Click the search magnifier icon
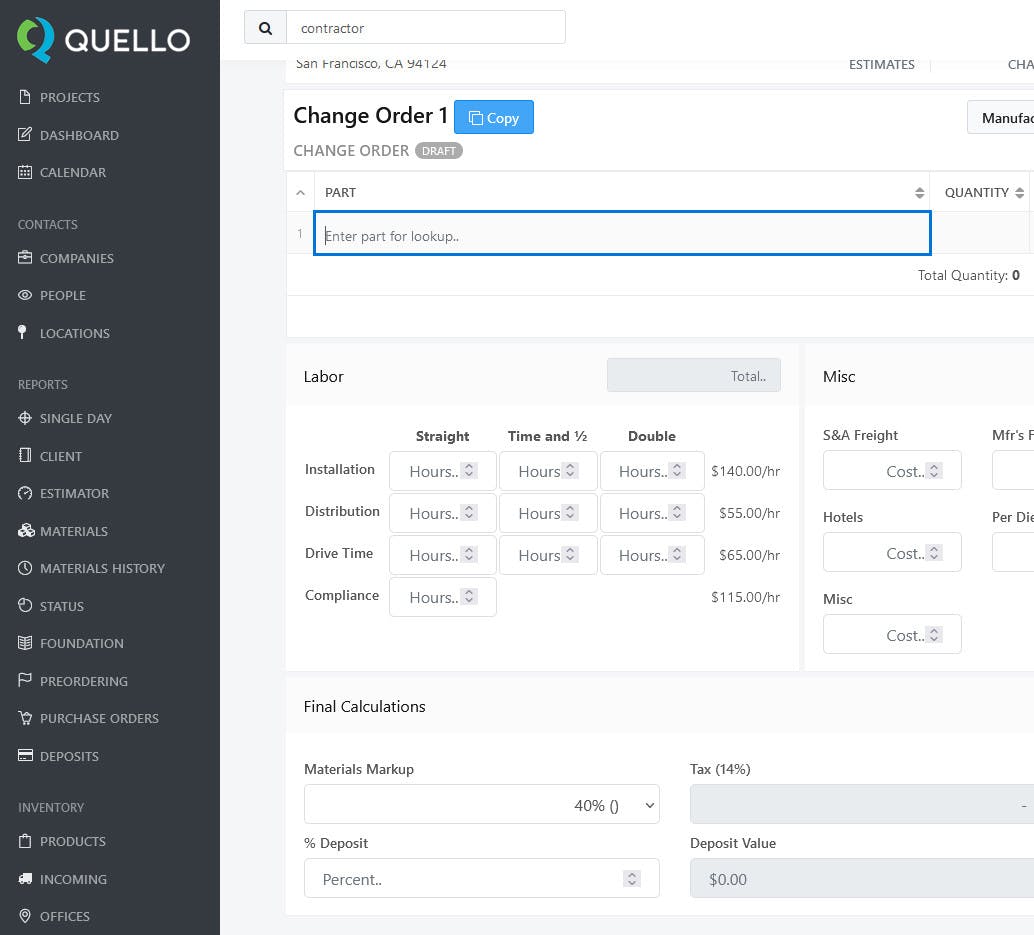 [264, 26]
